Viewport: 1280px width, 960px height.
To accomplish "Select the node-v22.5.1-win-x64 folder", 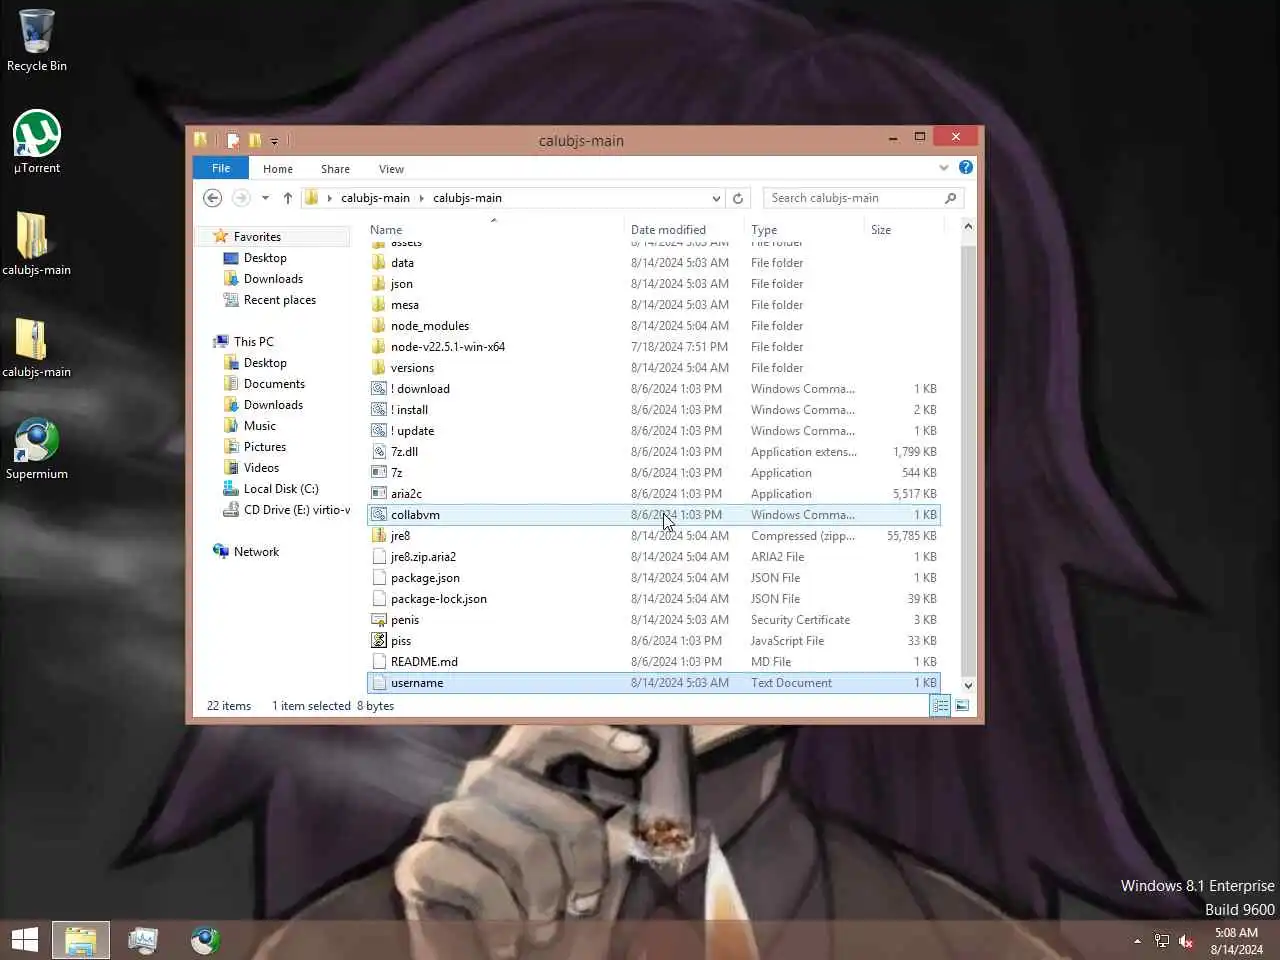I will click(654, 347).
